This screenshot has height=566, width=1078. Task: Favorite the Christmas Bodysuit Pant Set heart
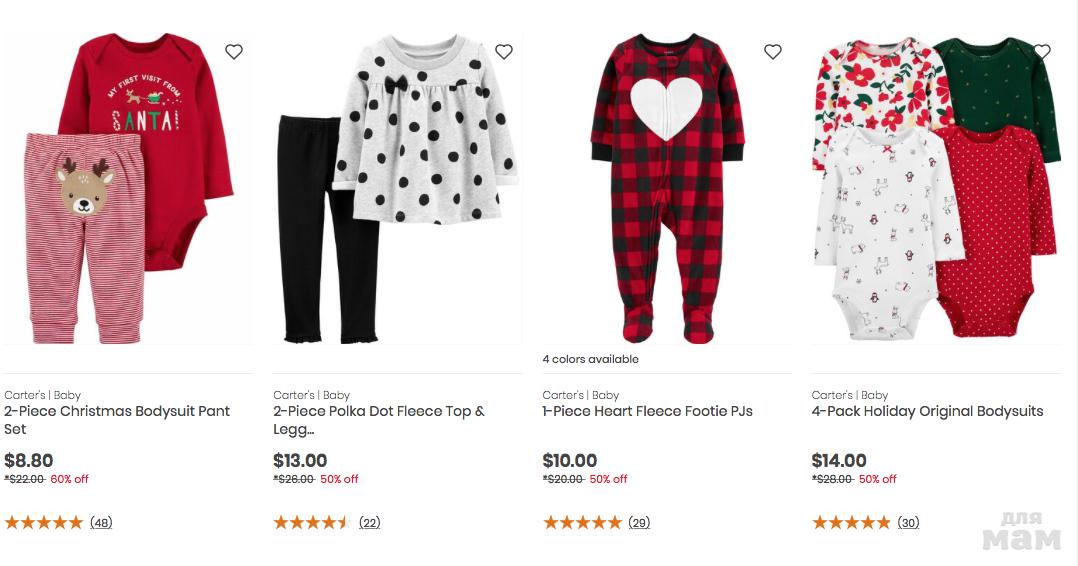(x=234, y=52)
